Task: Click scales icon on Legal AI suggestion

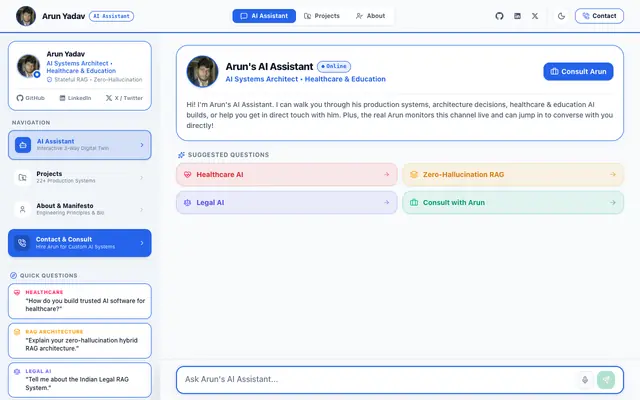Action: (187, 202)
